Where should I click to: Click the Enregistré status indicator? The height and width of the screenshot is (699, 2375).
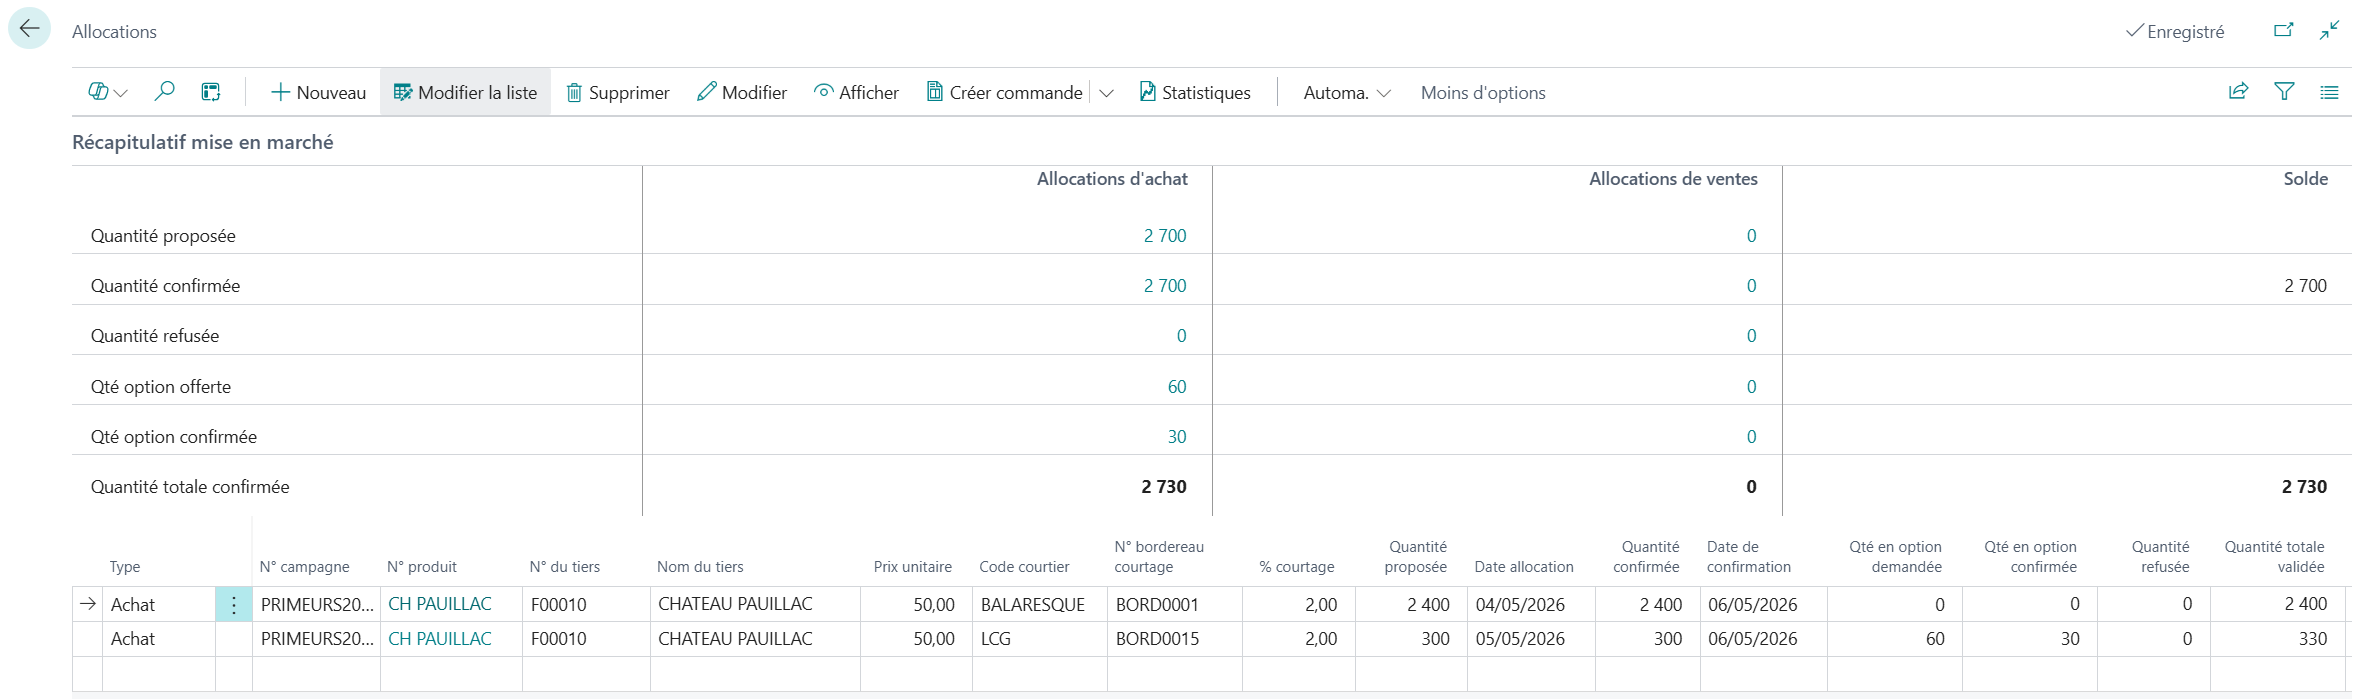[x=2175, y=31]
